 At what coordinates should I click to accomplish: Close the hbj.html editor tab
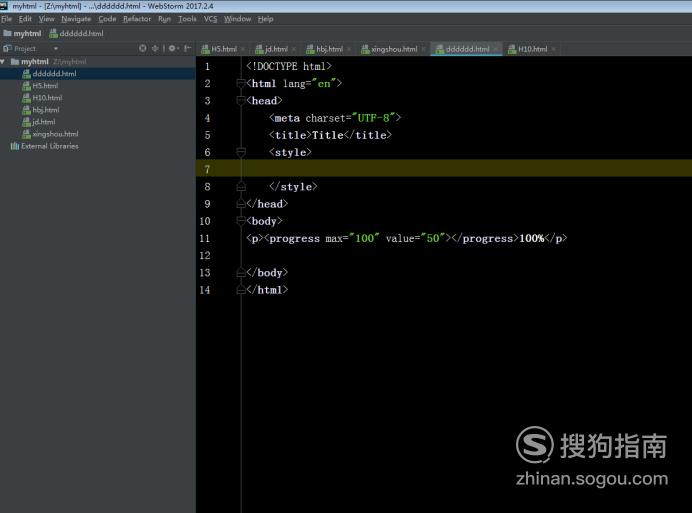(x=349, y=49)
